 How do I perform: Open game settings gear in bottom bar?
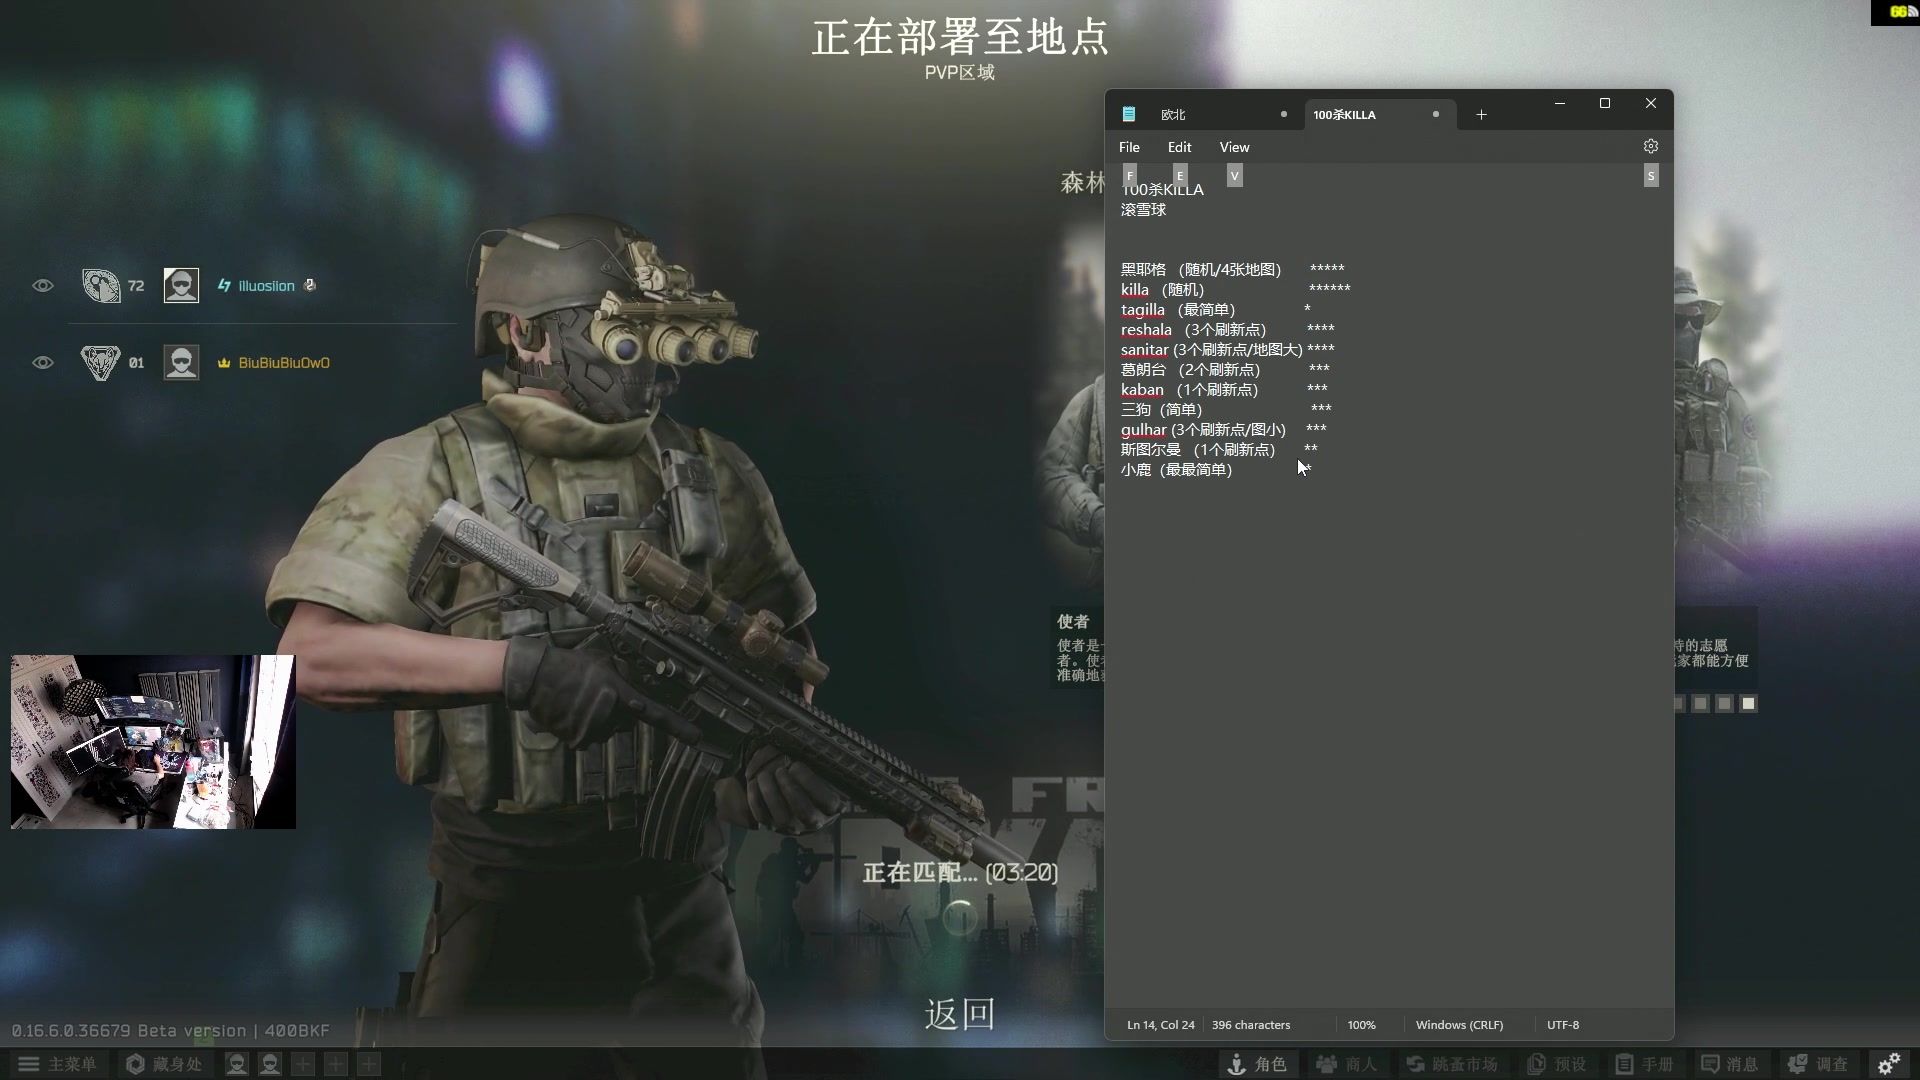(1889, 1064)
